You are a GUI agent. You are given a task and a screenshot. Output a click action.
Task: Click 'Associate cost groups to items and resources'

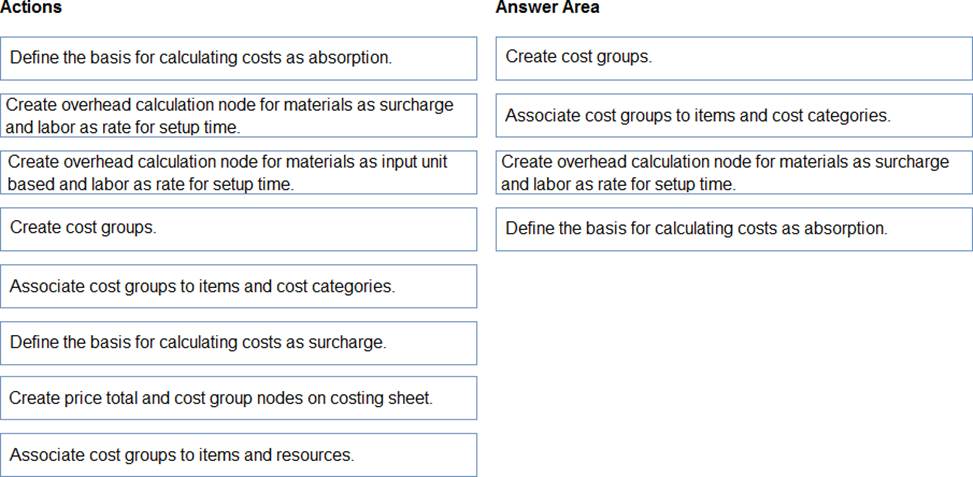coord(239,455)
